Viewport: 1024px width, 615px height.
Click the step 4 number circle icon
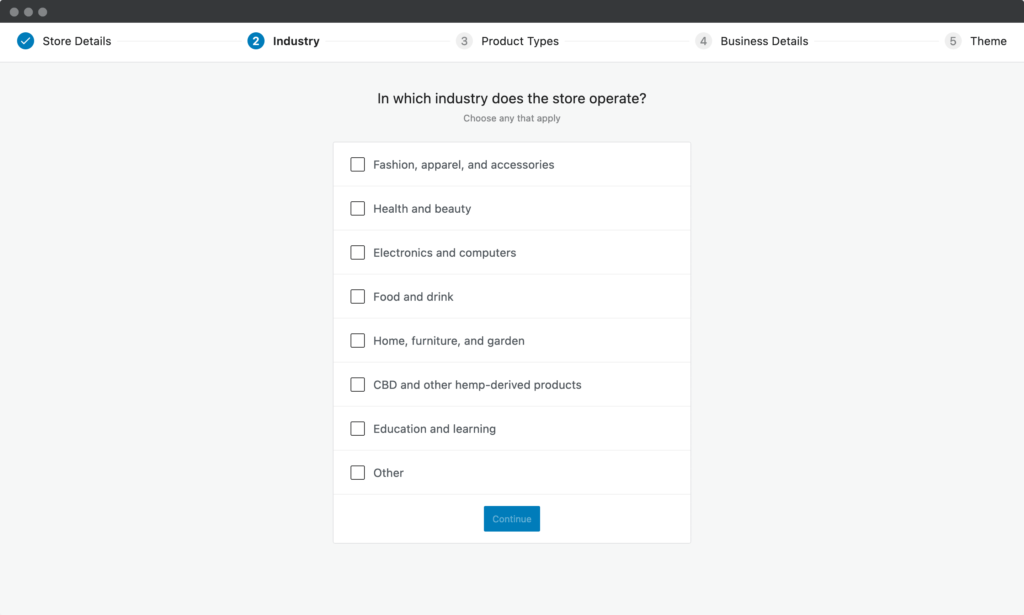[704, 41]
